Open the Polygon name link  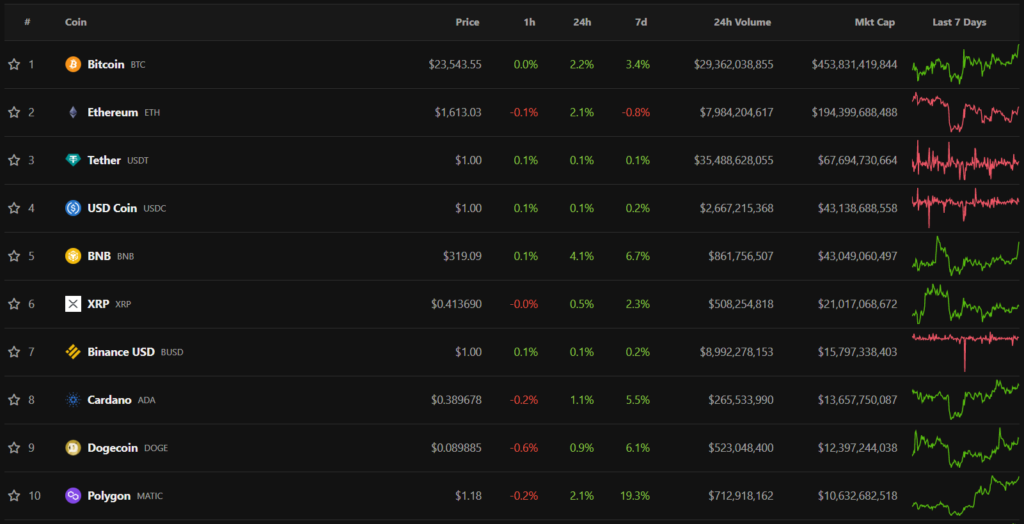tap(109, 496)
